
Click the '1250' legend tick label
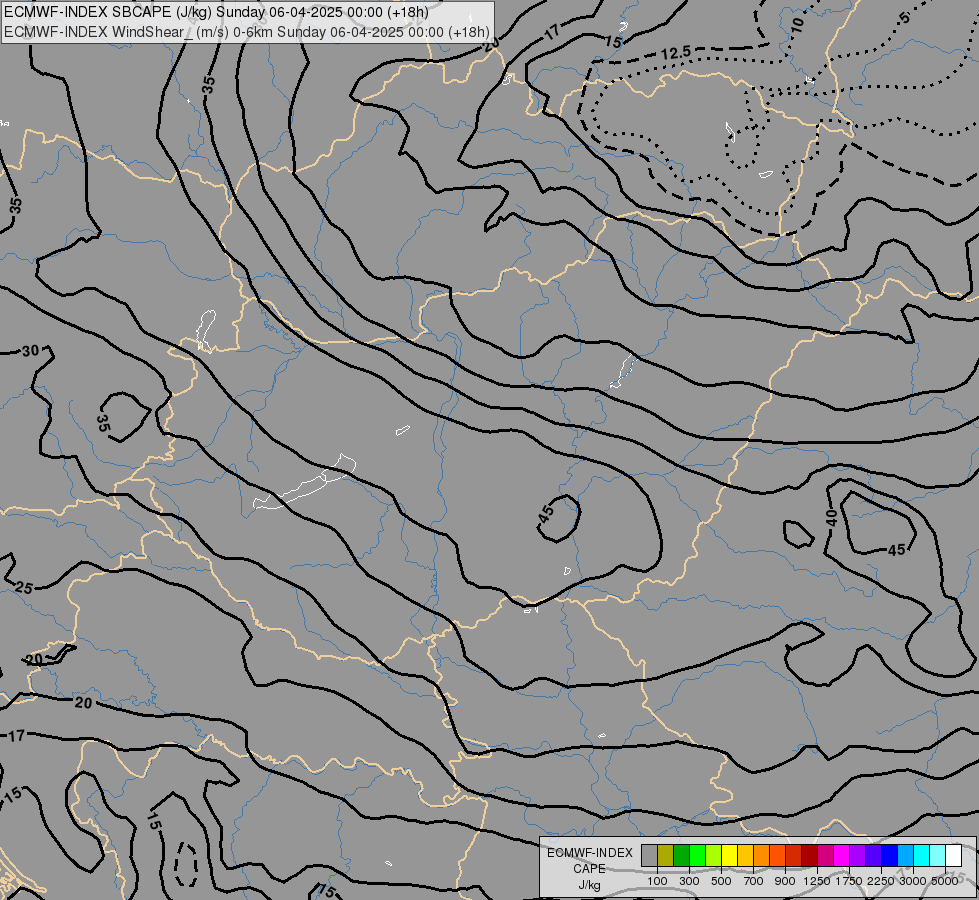coord(817,881)
